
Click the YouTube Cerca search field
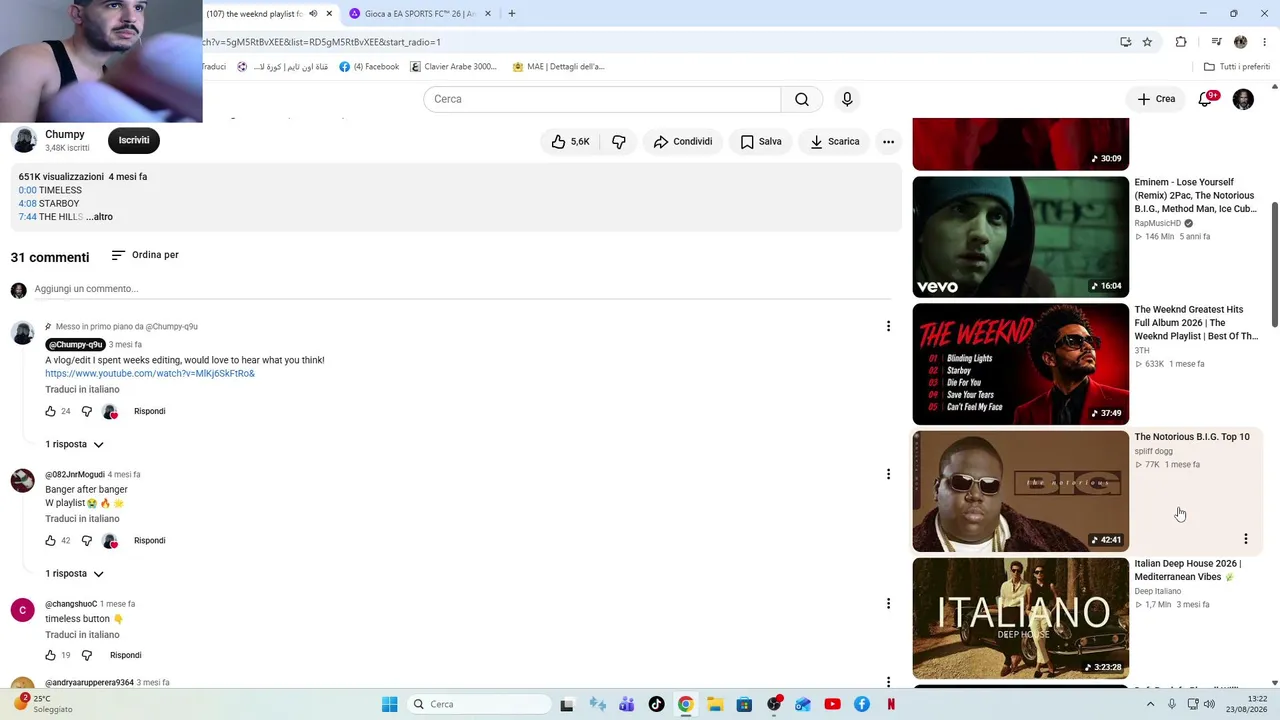(602, 99)
